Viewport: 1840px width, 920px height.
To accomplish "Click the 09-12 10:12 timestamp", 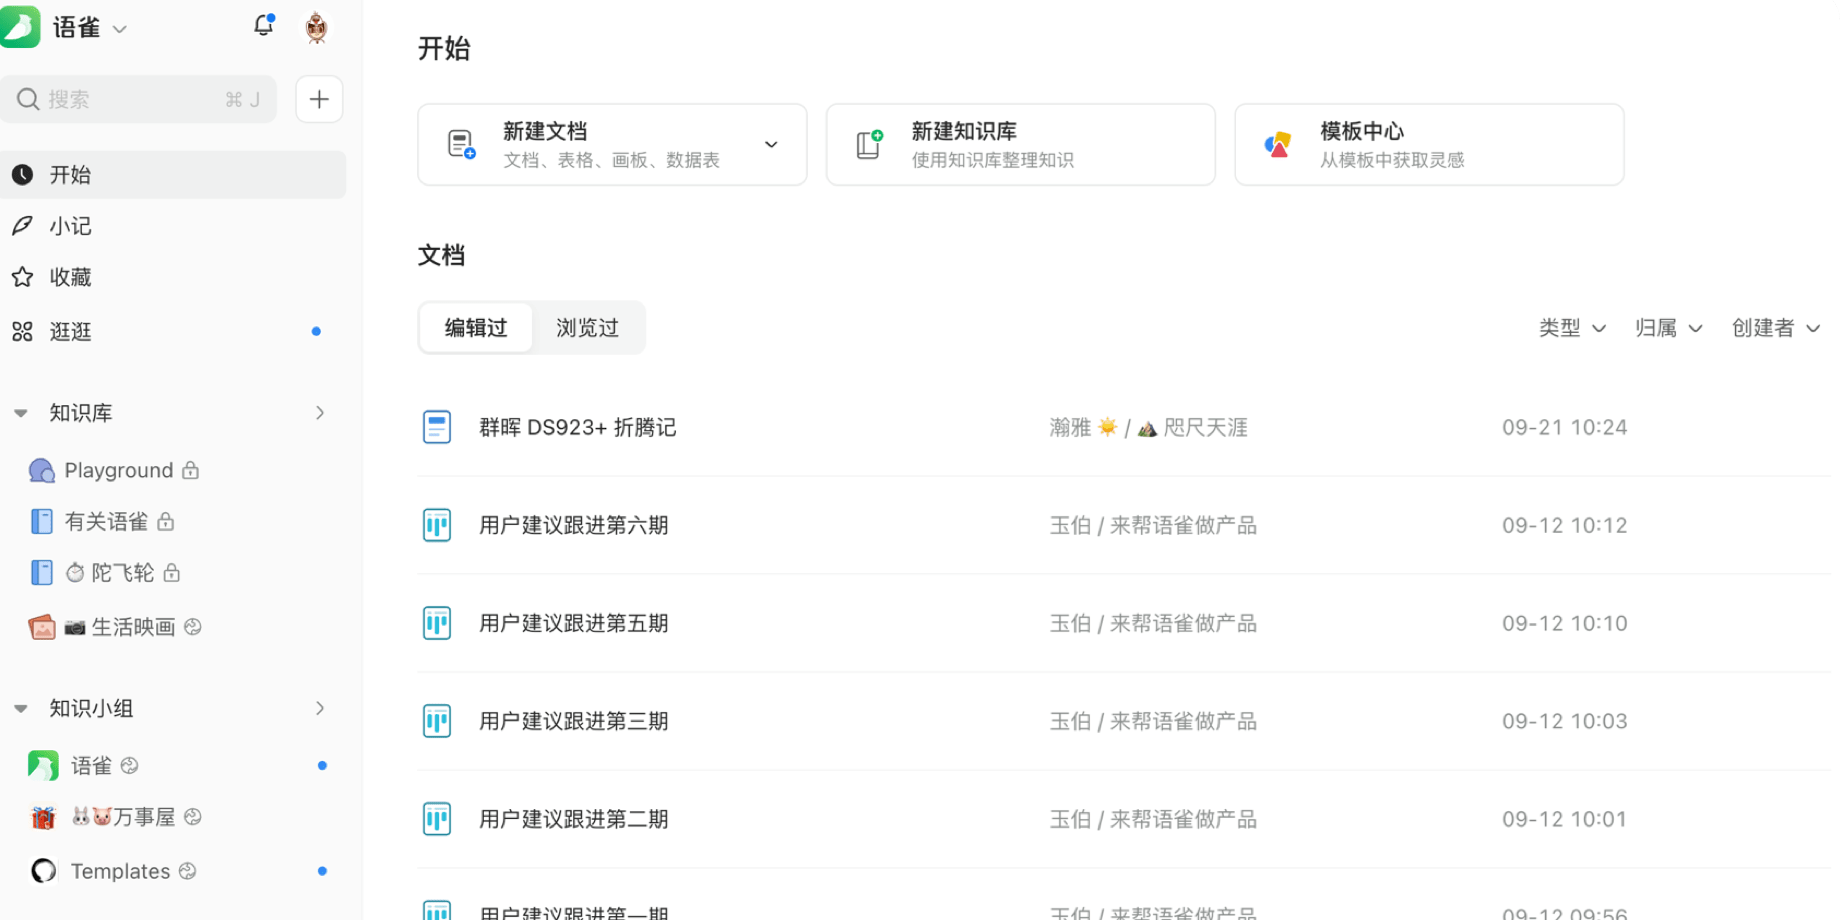I will (x=1564, y=525).
